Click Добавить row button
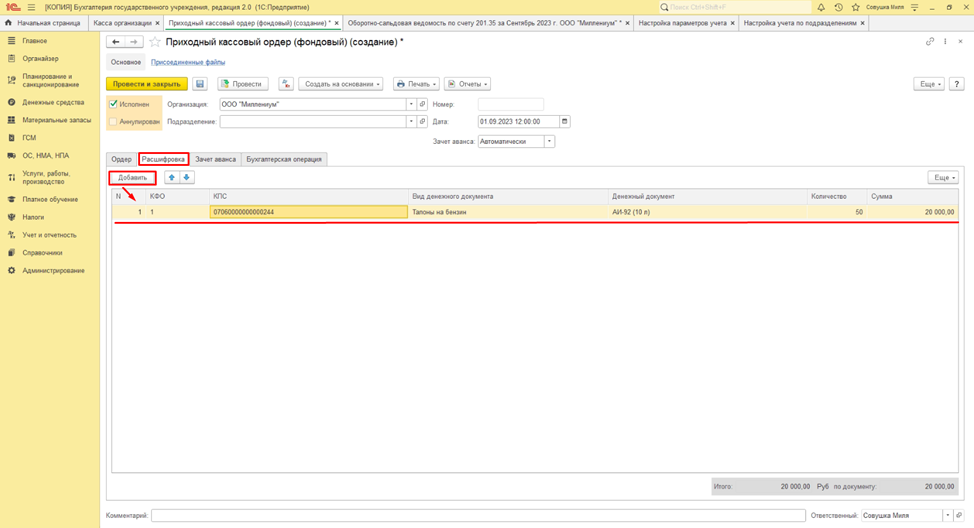 click(x=132, y=178)
